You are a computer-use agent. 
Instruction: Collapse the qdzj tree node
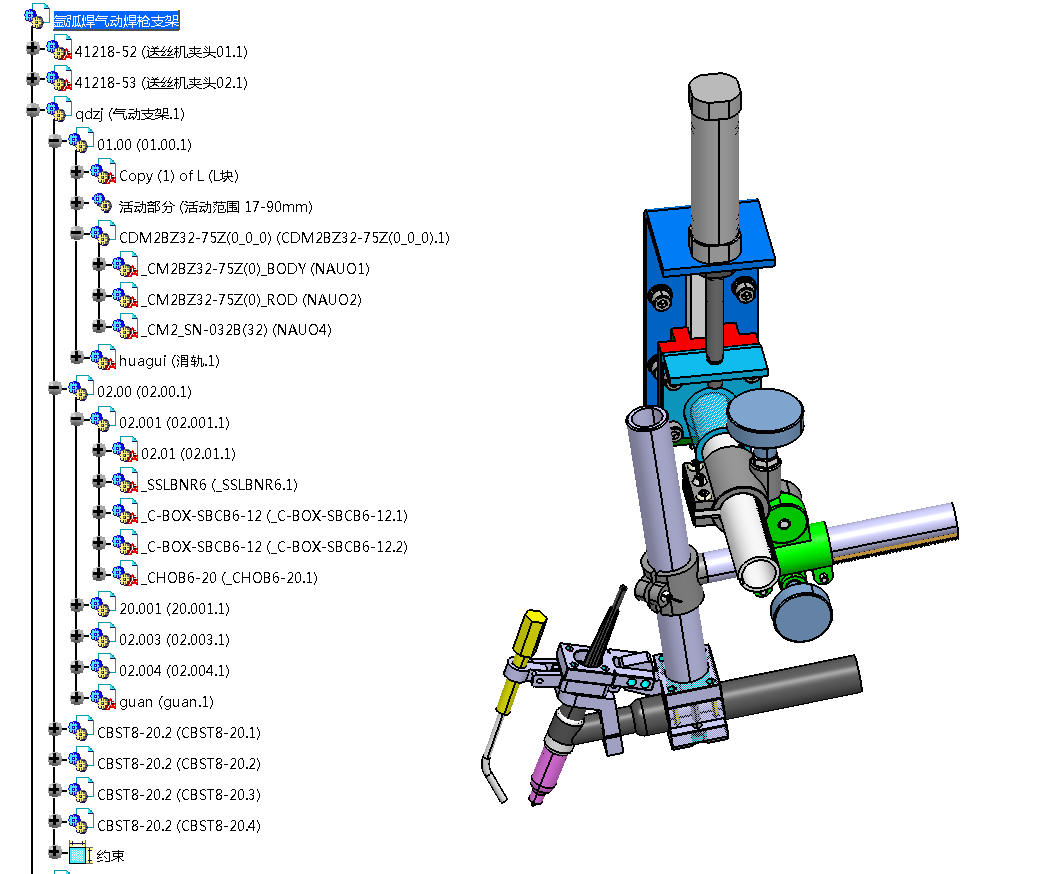point(32,110)
